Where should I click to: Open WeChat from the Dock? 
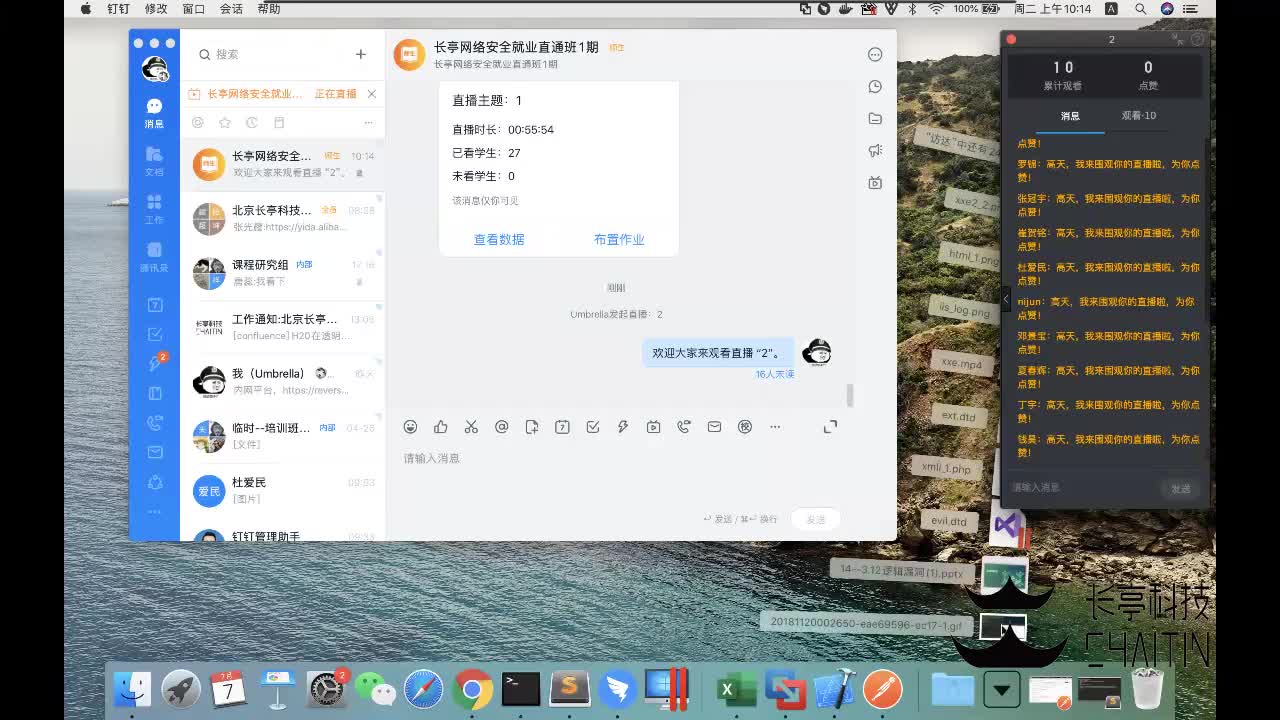coord(375,689)
